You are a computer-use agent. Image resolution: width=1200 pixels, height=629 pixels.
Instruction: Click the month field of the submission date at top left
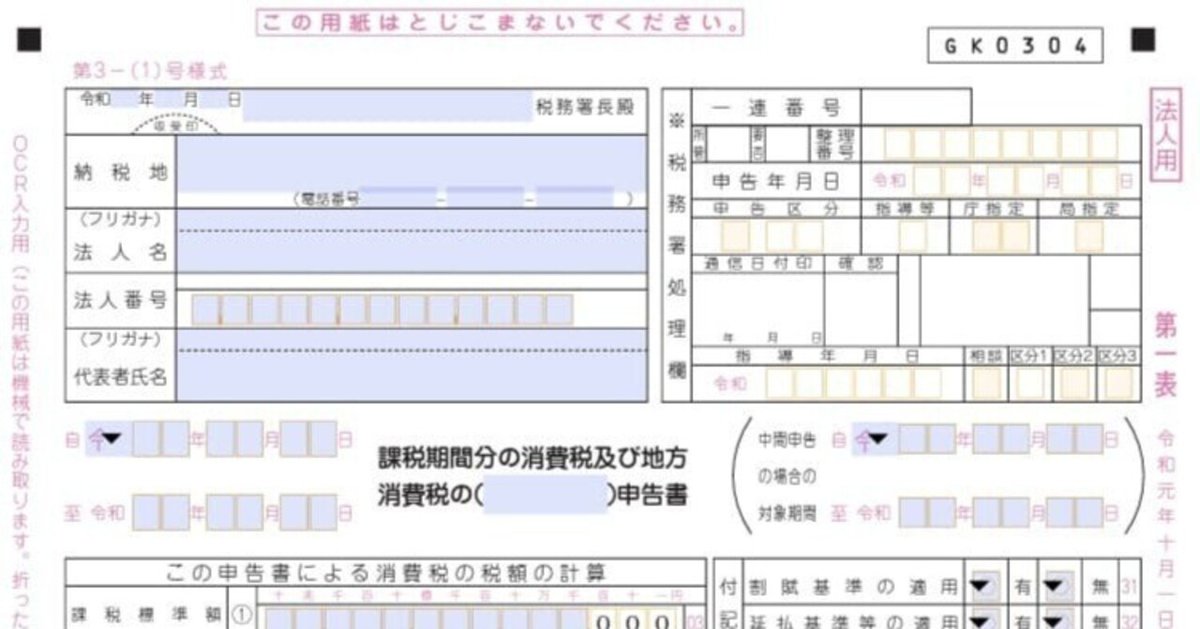(x=168, y=99)
